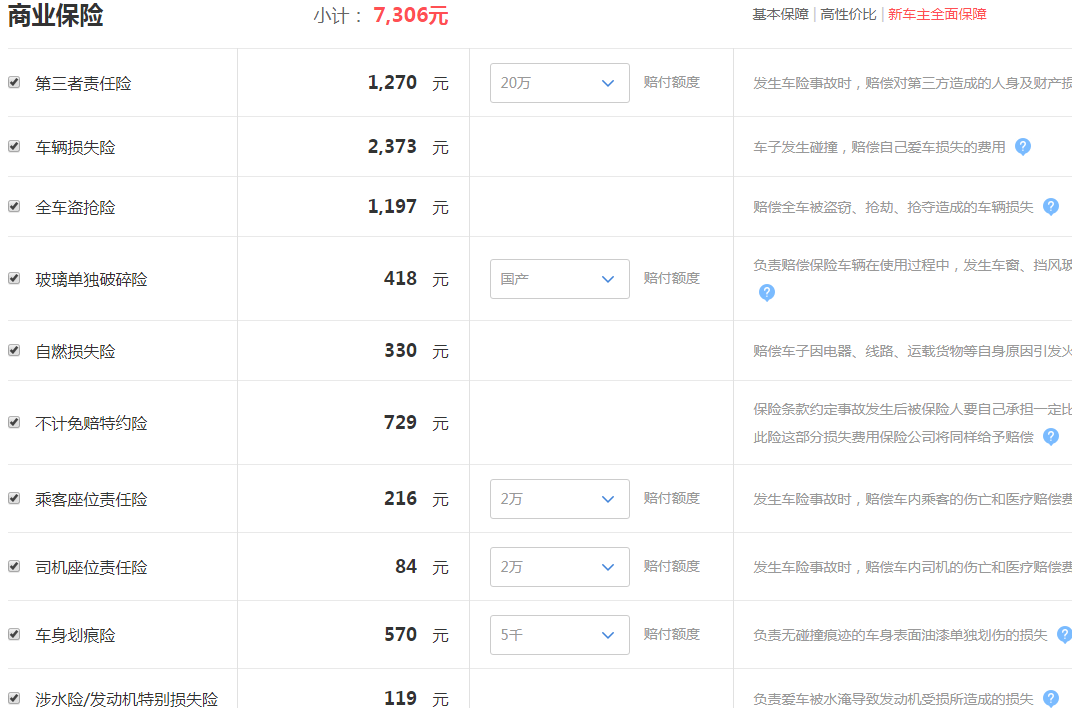
Task: Click the 车身划痕险 label
Action: [x=75, y=636]
